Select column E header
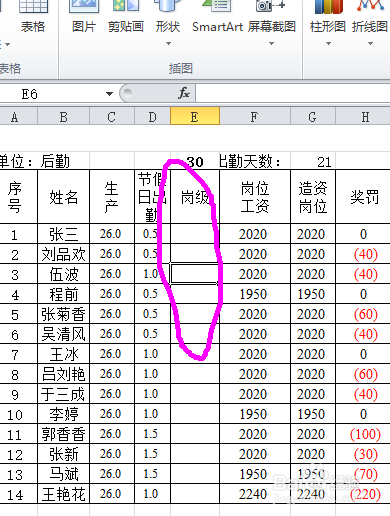 tap(195, 116)
